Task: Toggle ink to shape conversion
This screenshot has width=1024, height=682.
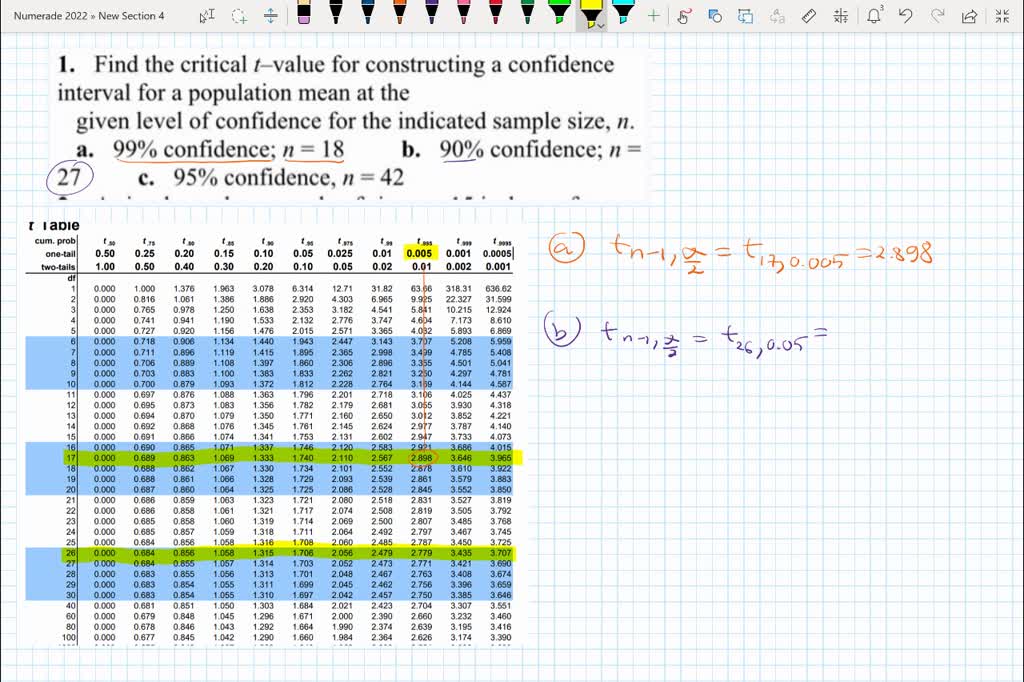Action: point(716,16)
